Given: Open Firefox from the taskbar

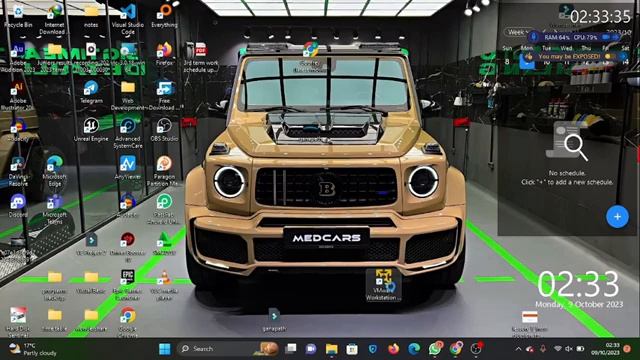Looking at the screenshot, I should (x=393, y=349).
